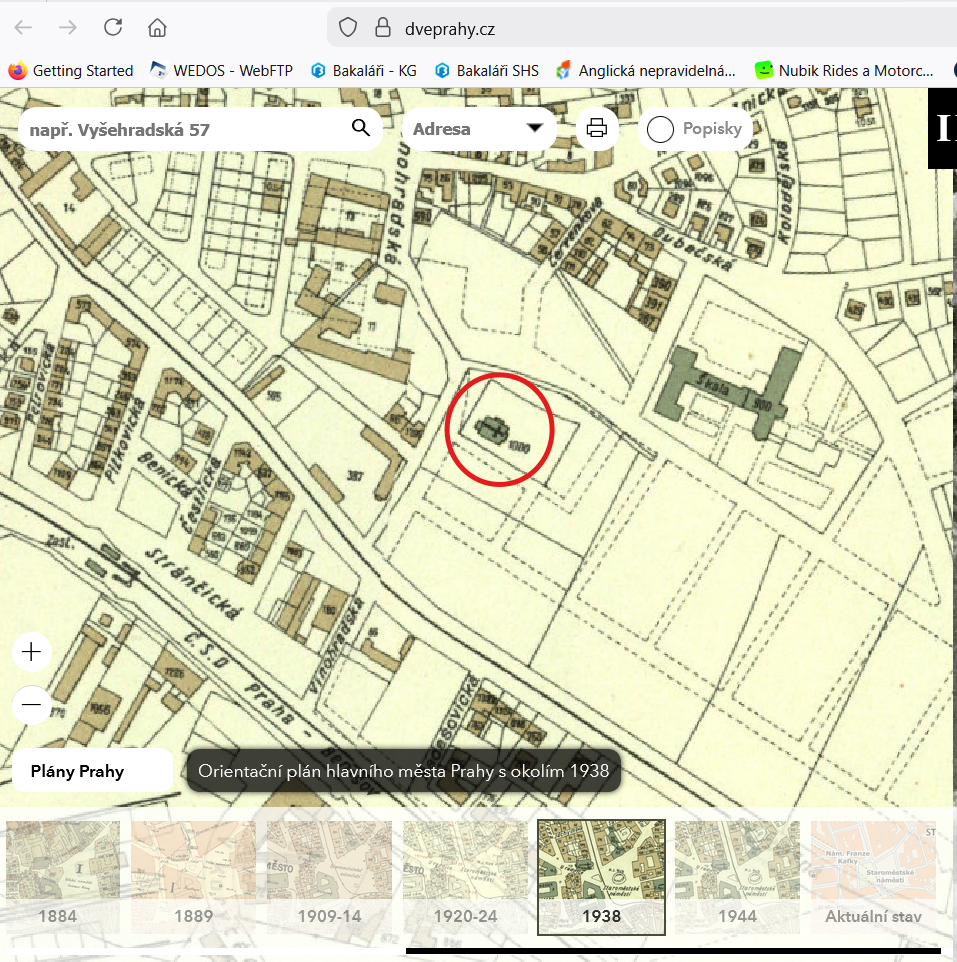Switch to Aktuální stav map
Image resolution: width=957 pixels, height=962 pixels.
coord(873,876)
